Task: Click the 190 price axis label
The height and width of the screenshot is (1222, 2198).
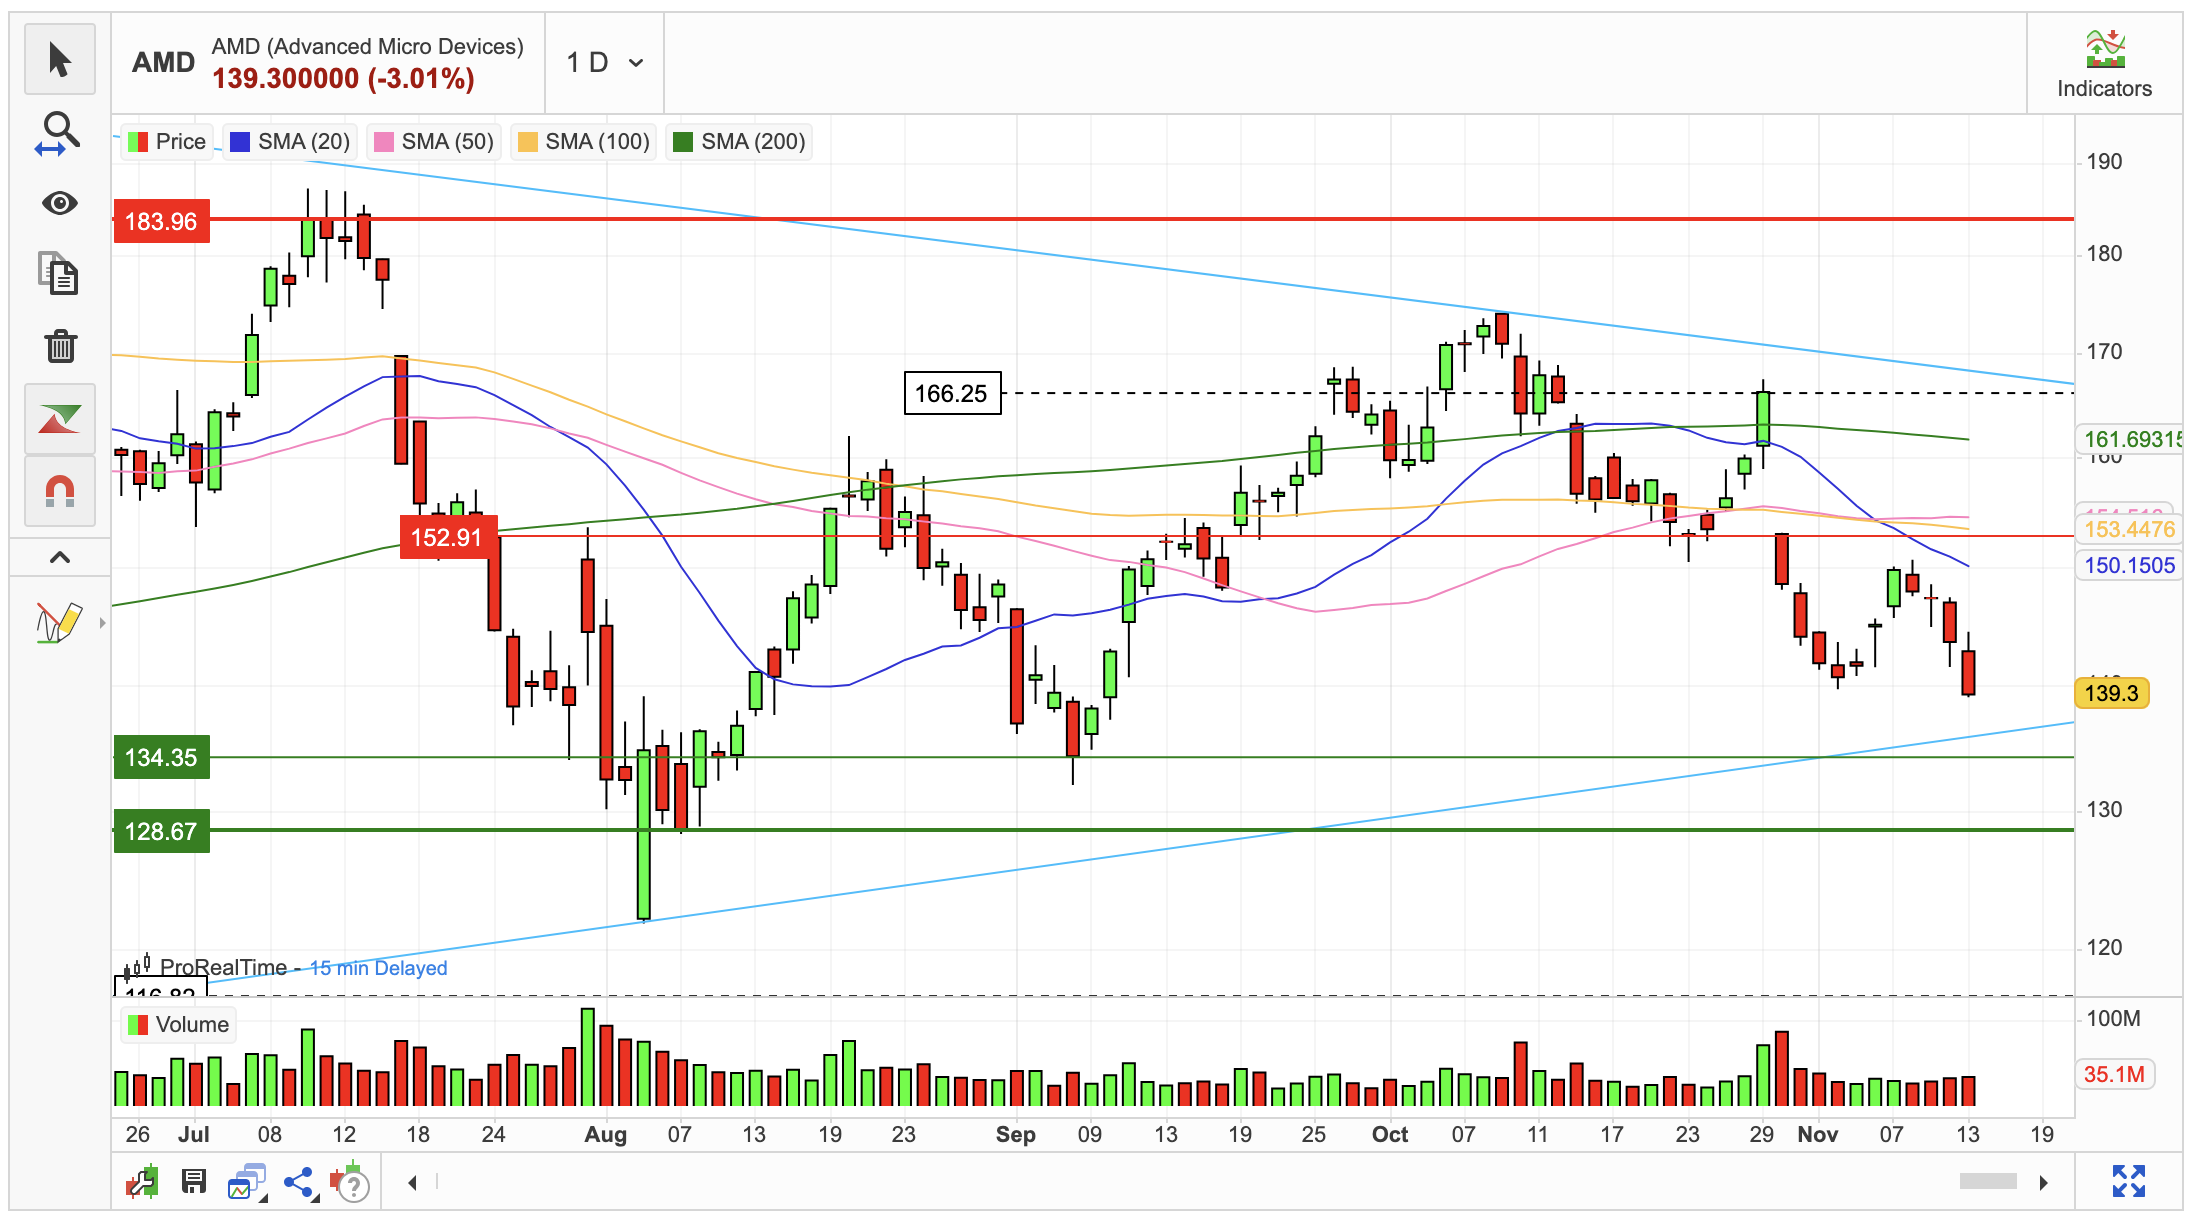Action: pos(2104,162)
